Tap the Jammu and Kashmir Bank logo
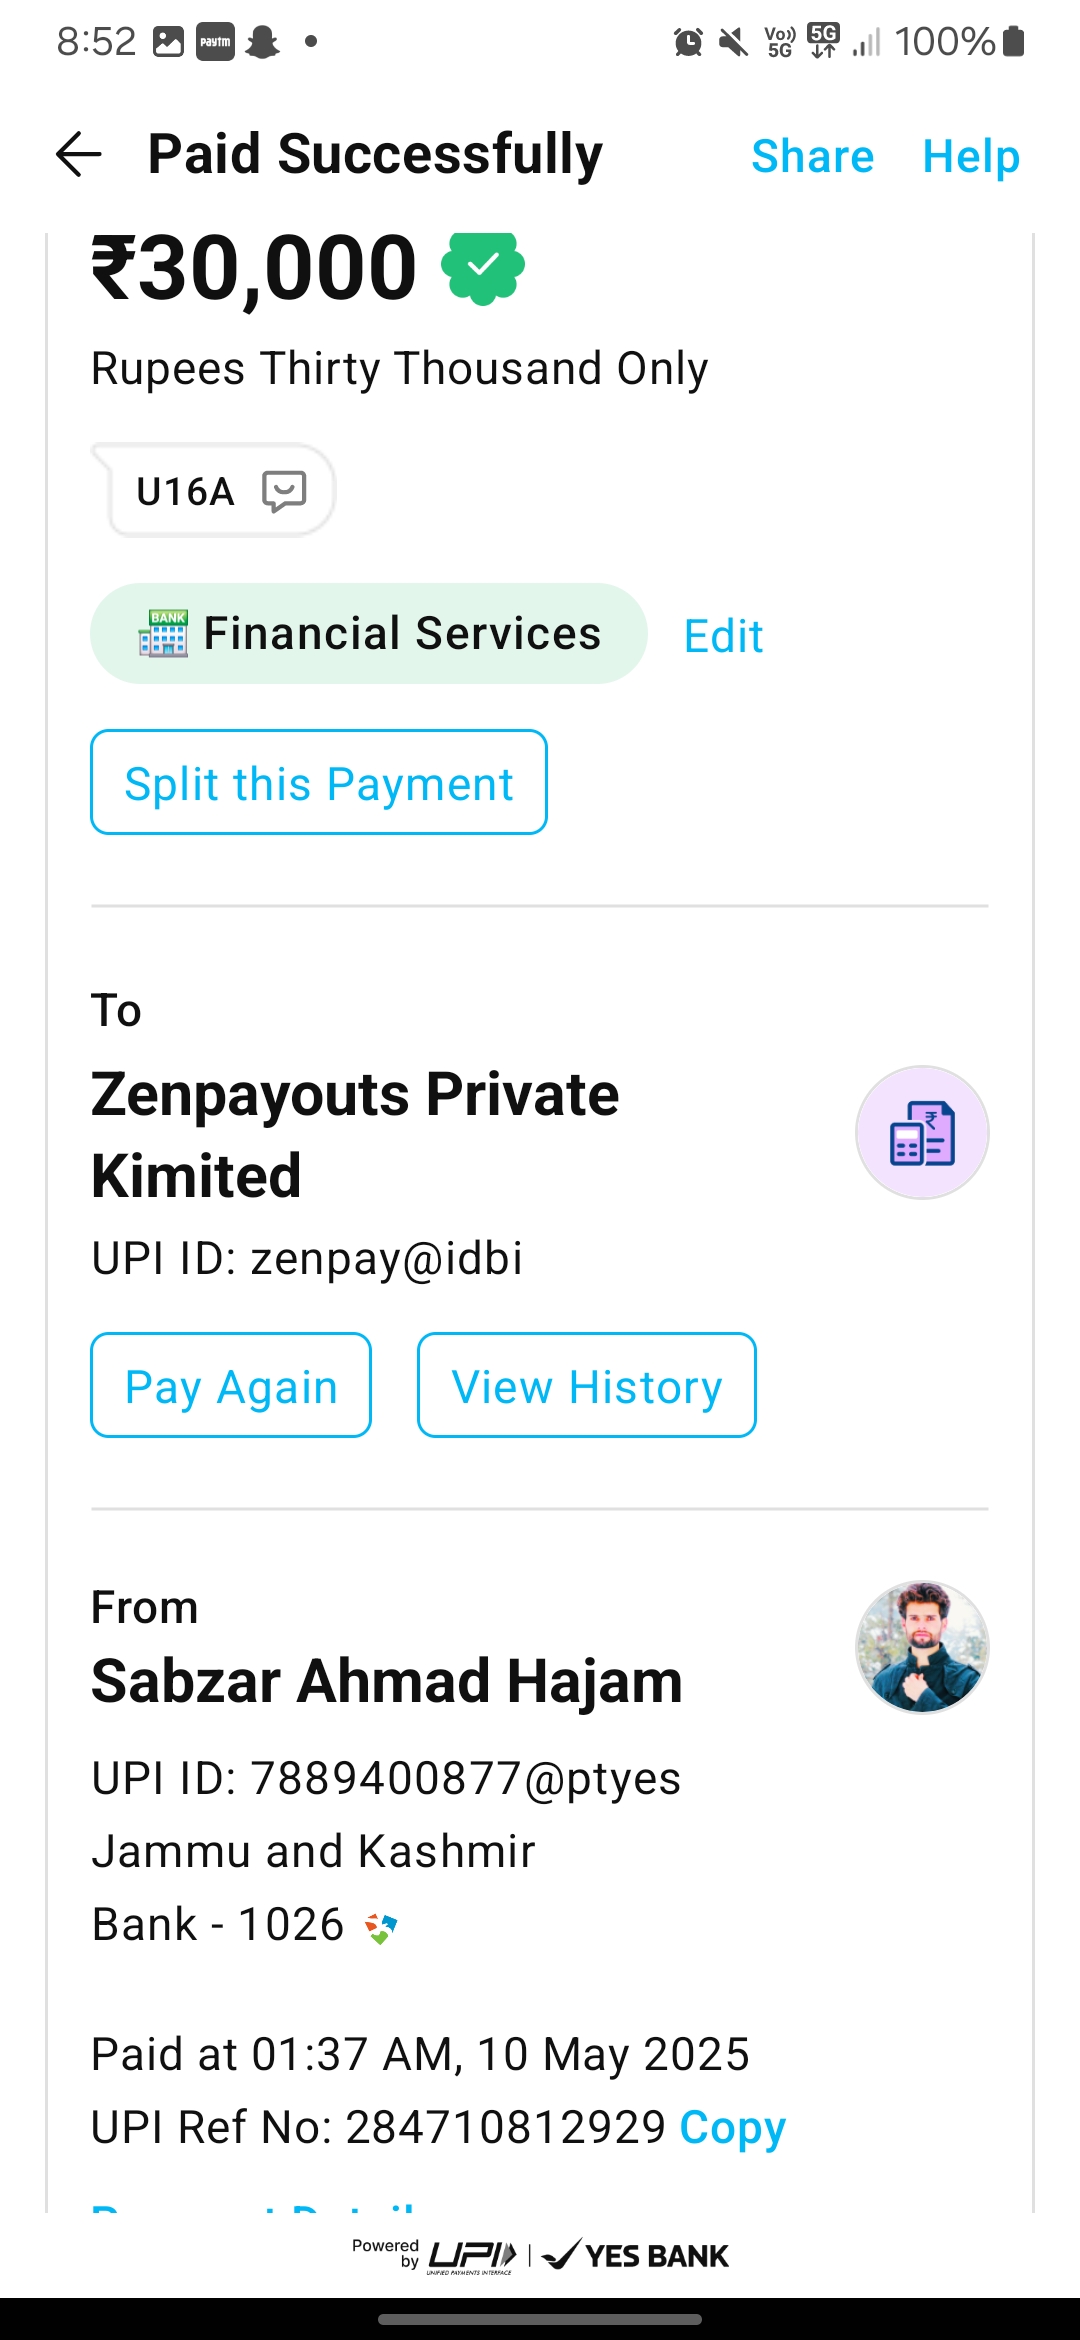The image size is (1080, 2340). tap(381, 1927)
